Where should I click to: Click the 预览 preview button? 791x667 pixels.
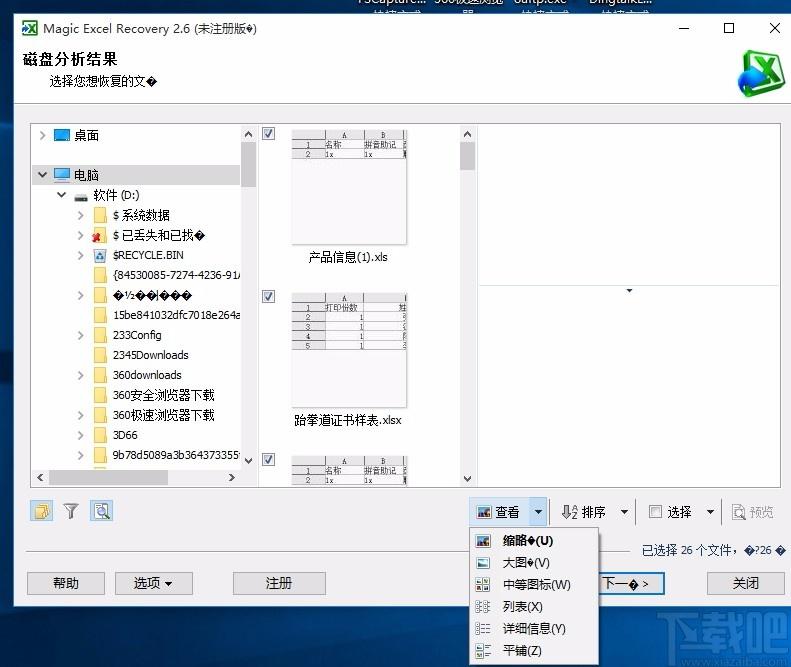pos(753,512)
